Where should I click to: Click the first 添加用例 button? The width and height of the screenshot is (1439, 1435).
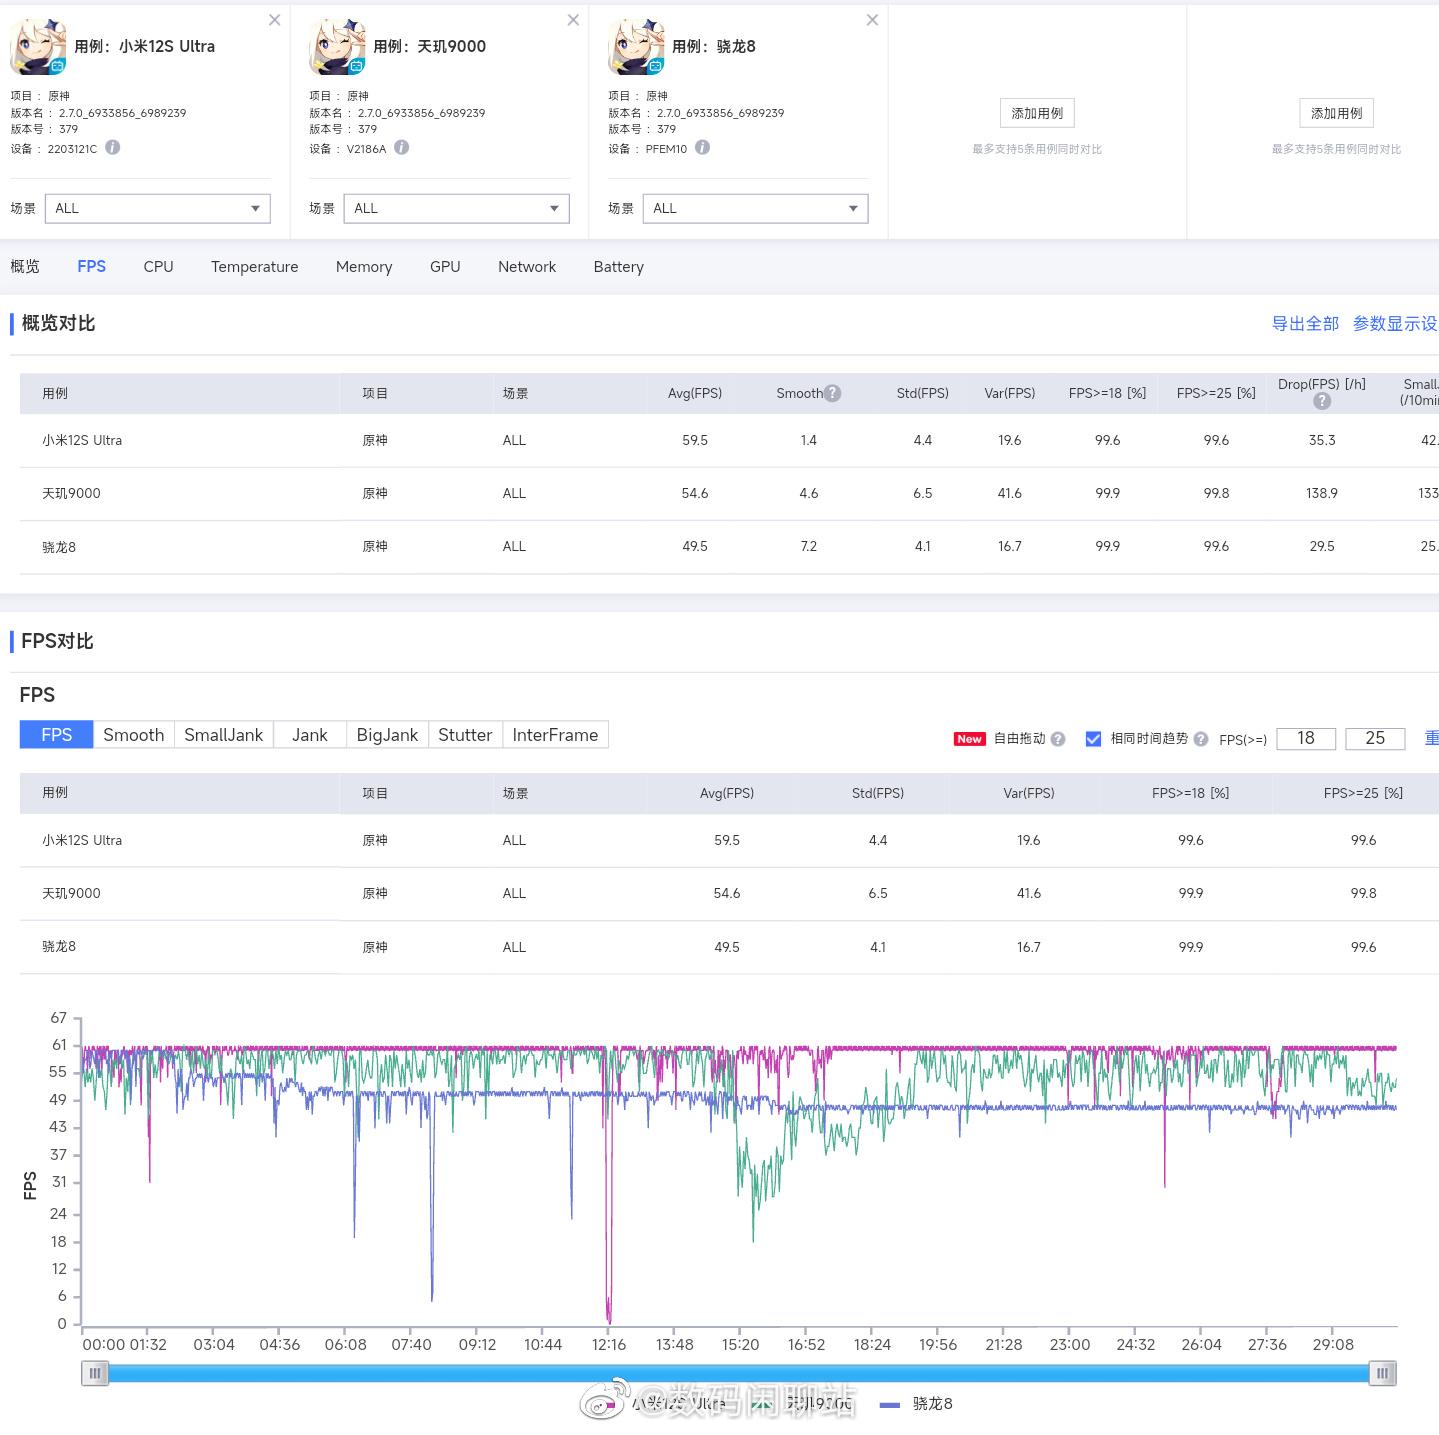pyautogui.click(x=1036, y=113)
